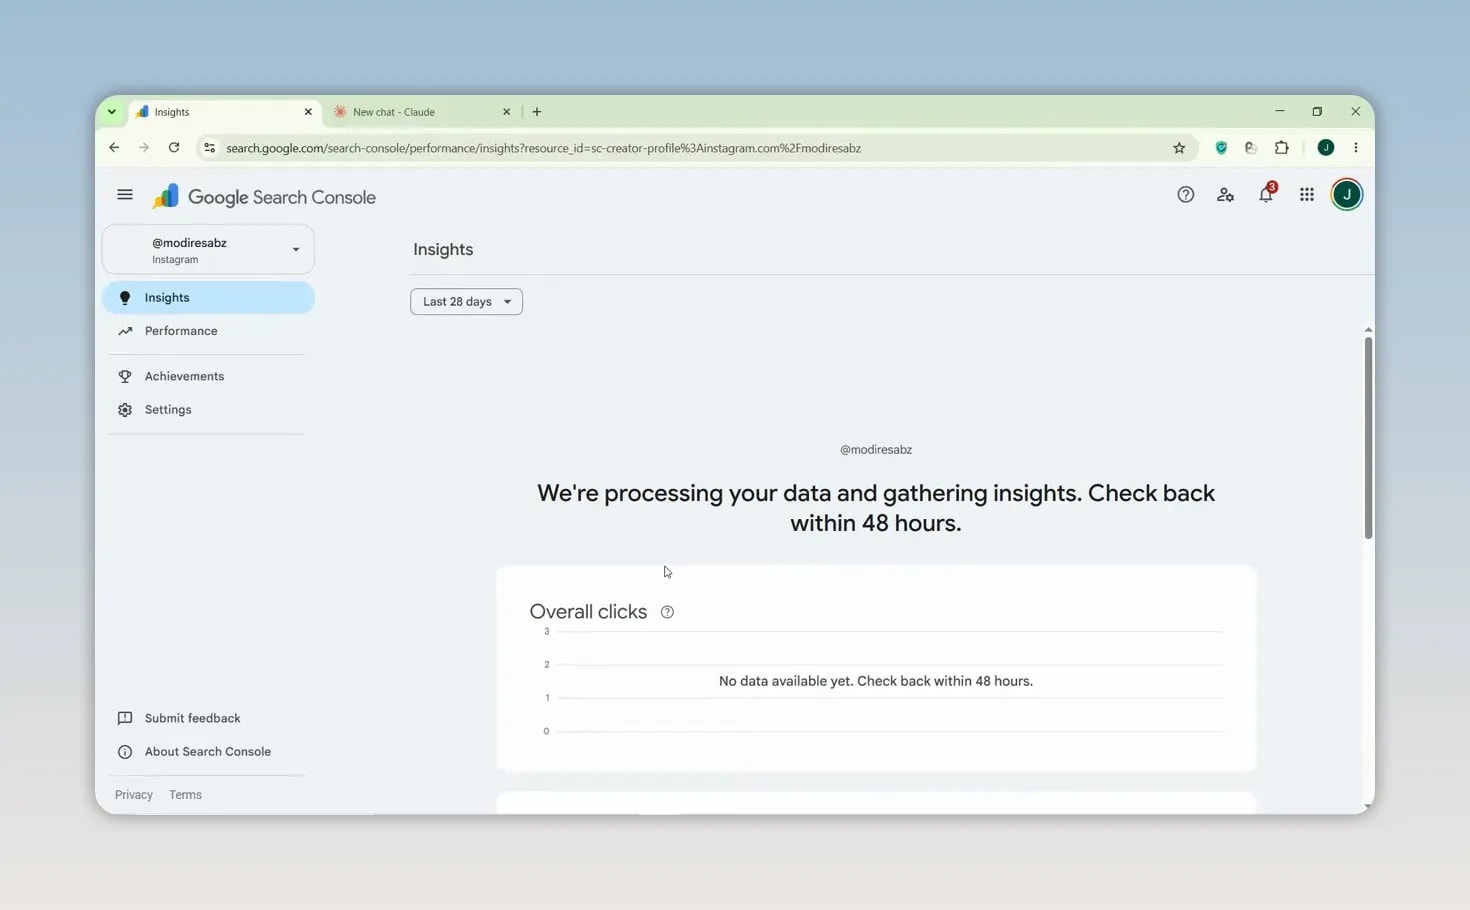Click the shield extension icon
The height and width of the screenshot is (910, 1470).
(1221, 148)
